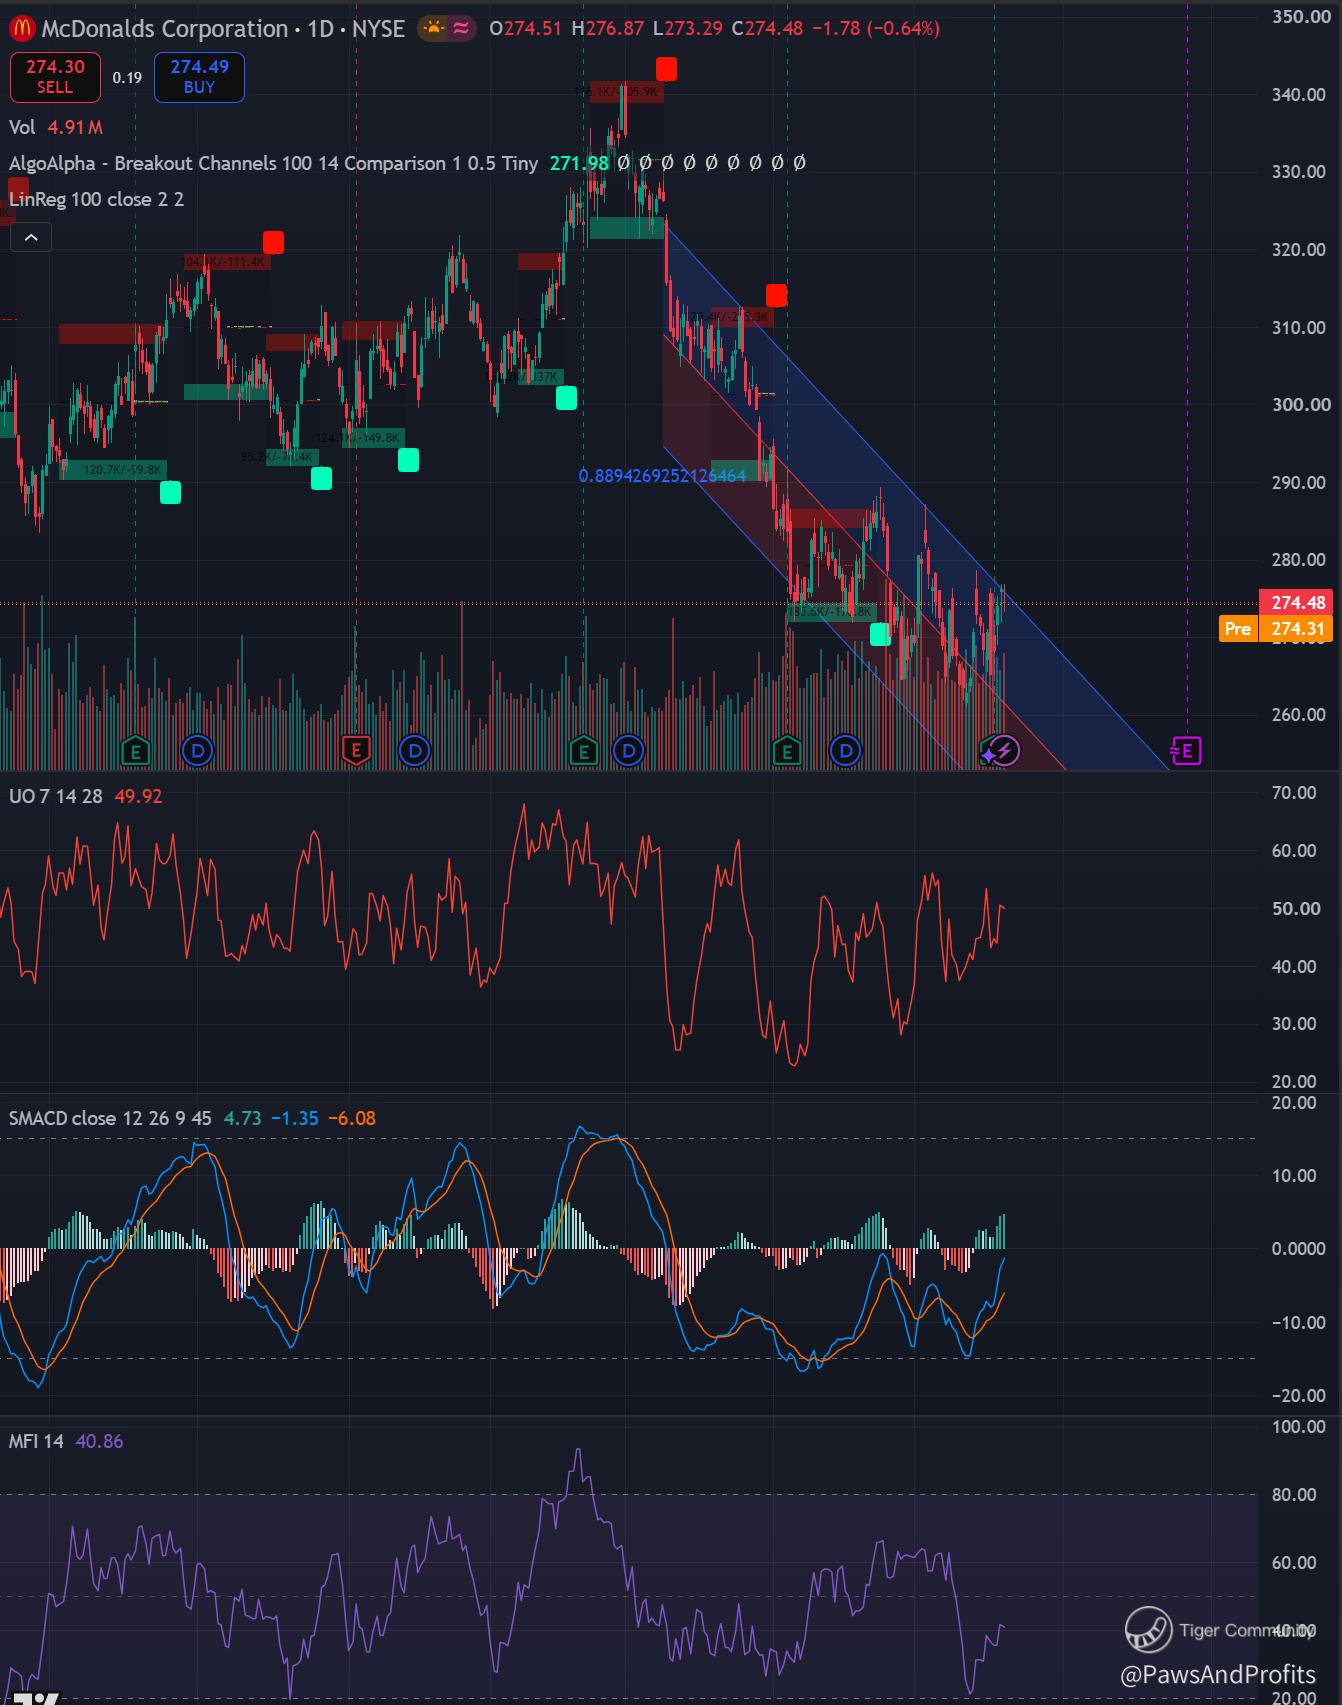1342x1705 pixels.
Task: Click the MFI value 40.86
Action: point(99,1441)
